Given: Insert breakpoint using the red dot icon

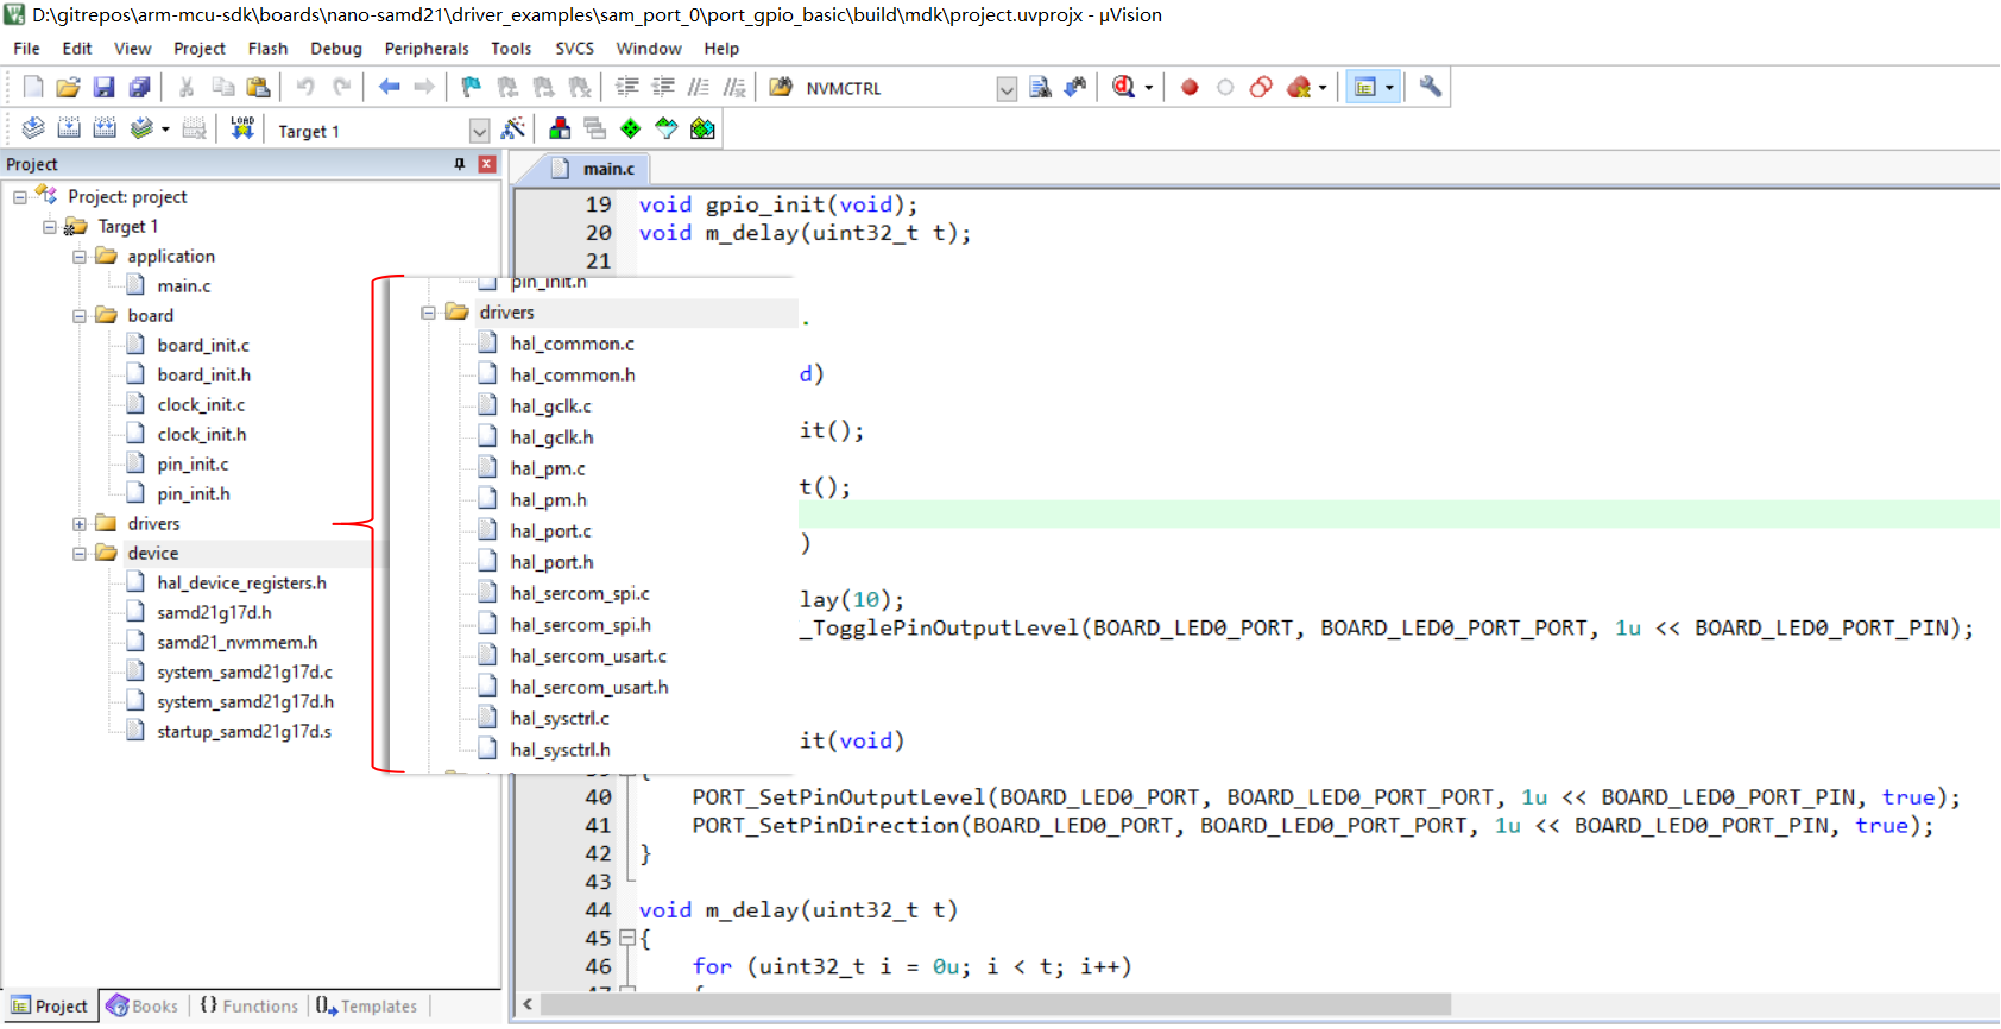Looking at the screenshot, I should [x=1189, y=88].
